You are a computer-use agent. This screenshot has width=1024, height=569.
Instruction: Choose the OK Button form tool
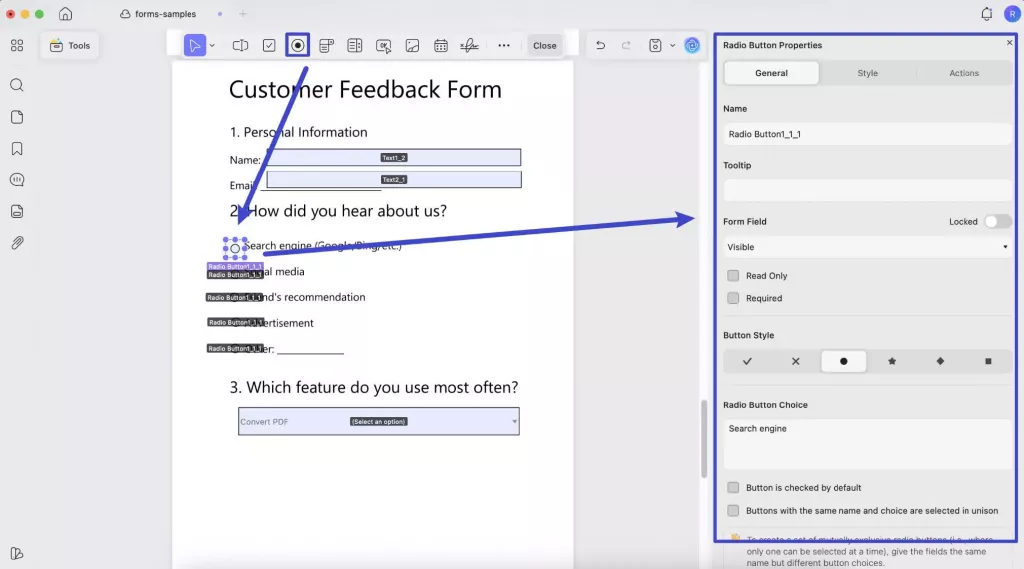click(x=383, y=45)
